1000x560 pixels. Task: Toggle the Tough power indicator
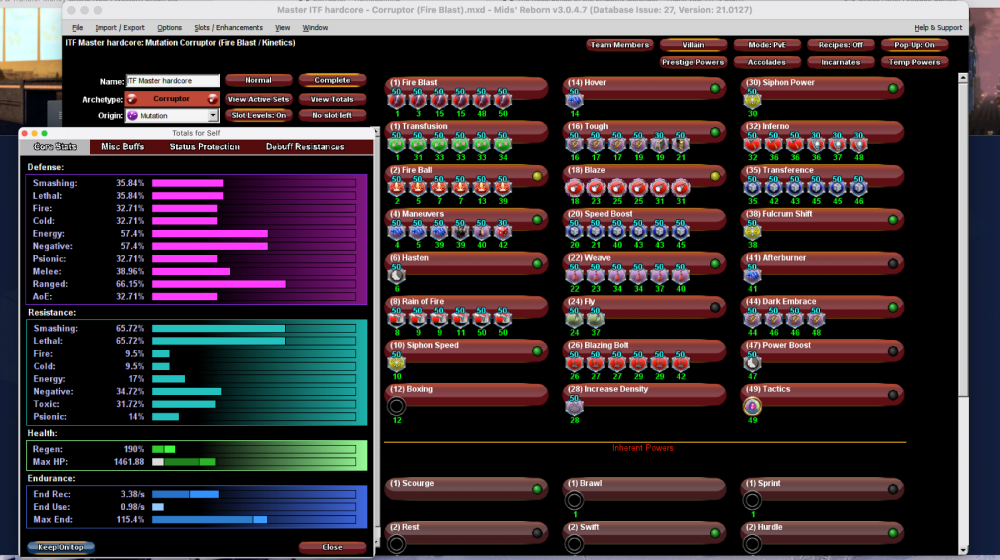coord(715,132)
